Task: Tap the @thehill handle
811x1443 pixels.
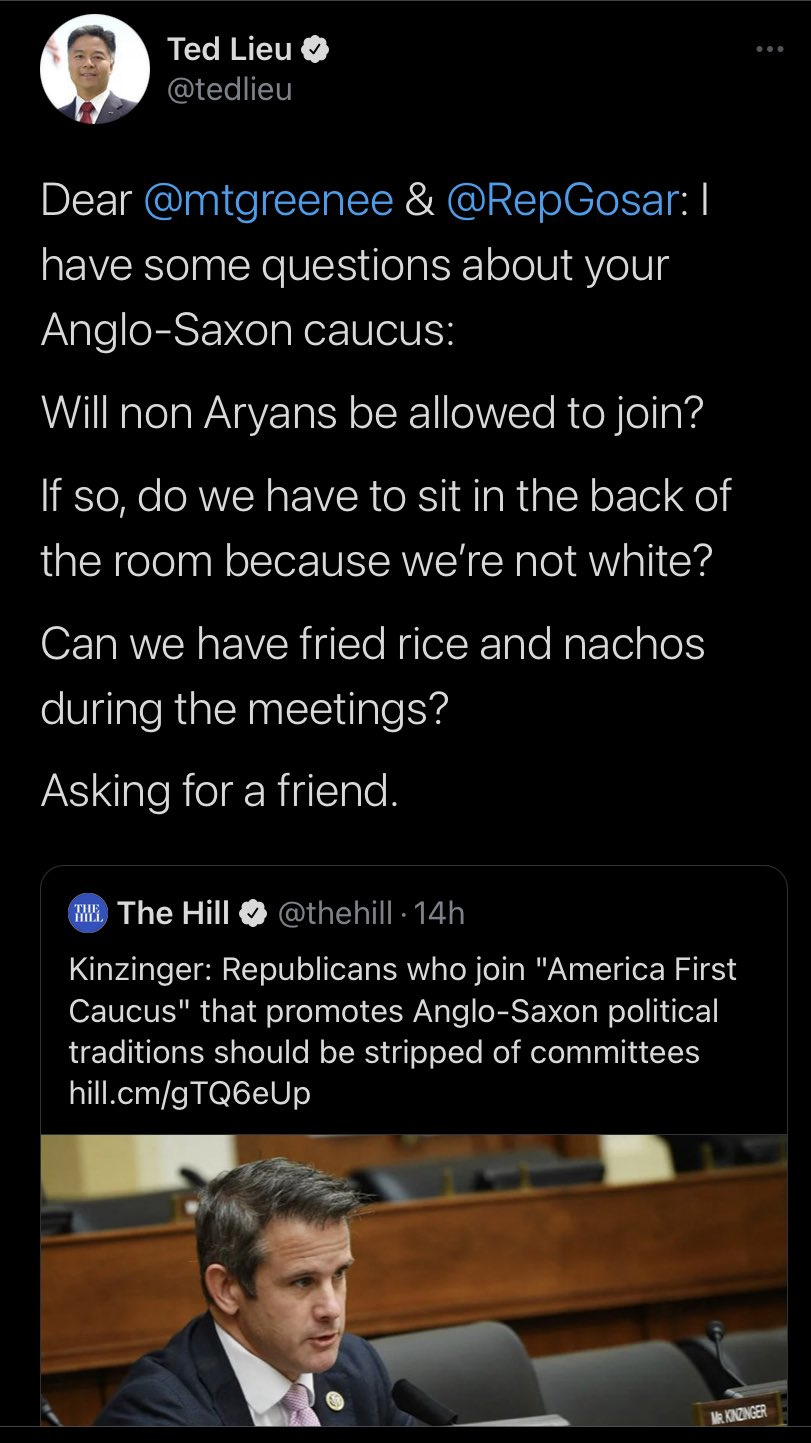Action: coord(334,913)
